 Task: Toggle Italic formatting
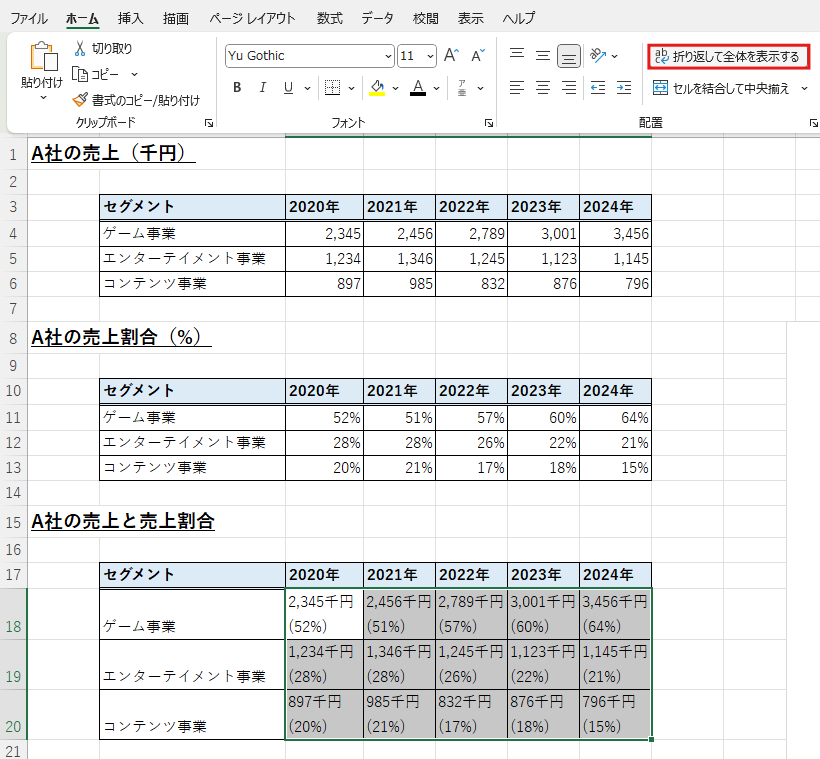pyautogui.click(x=263, y=88)
